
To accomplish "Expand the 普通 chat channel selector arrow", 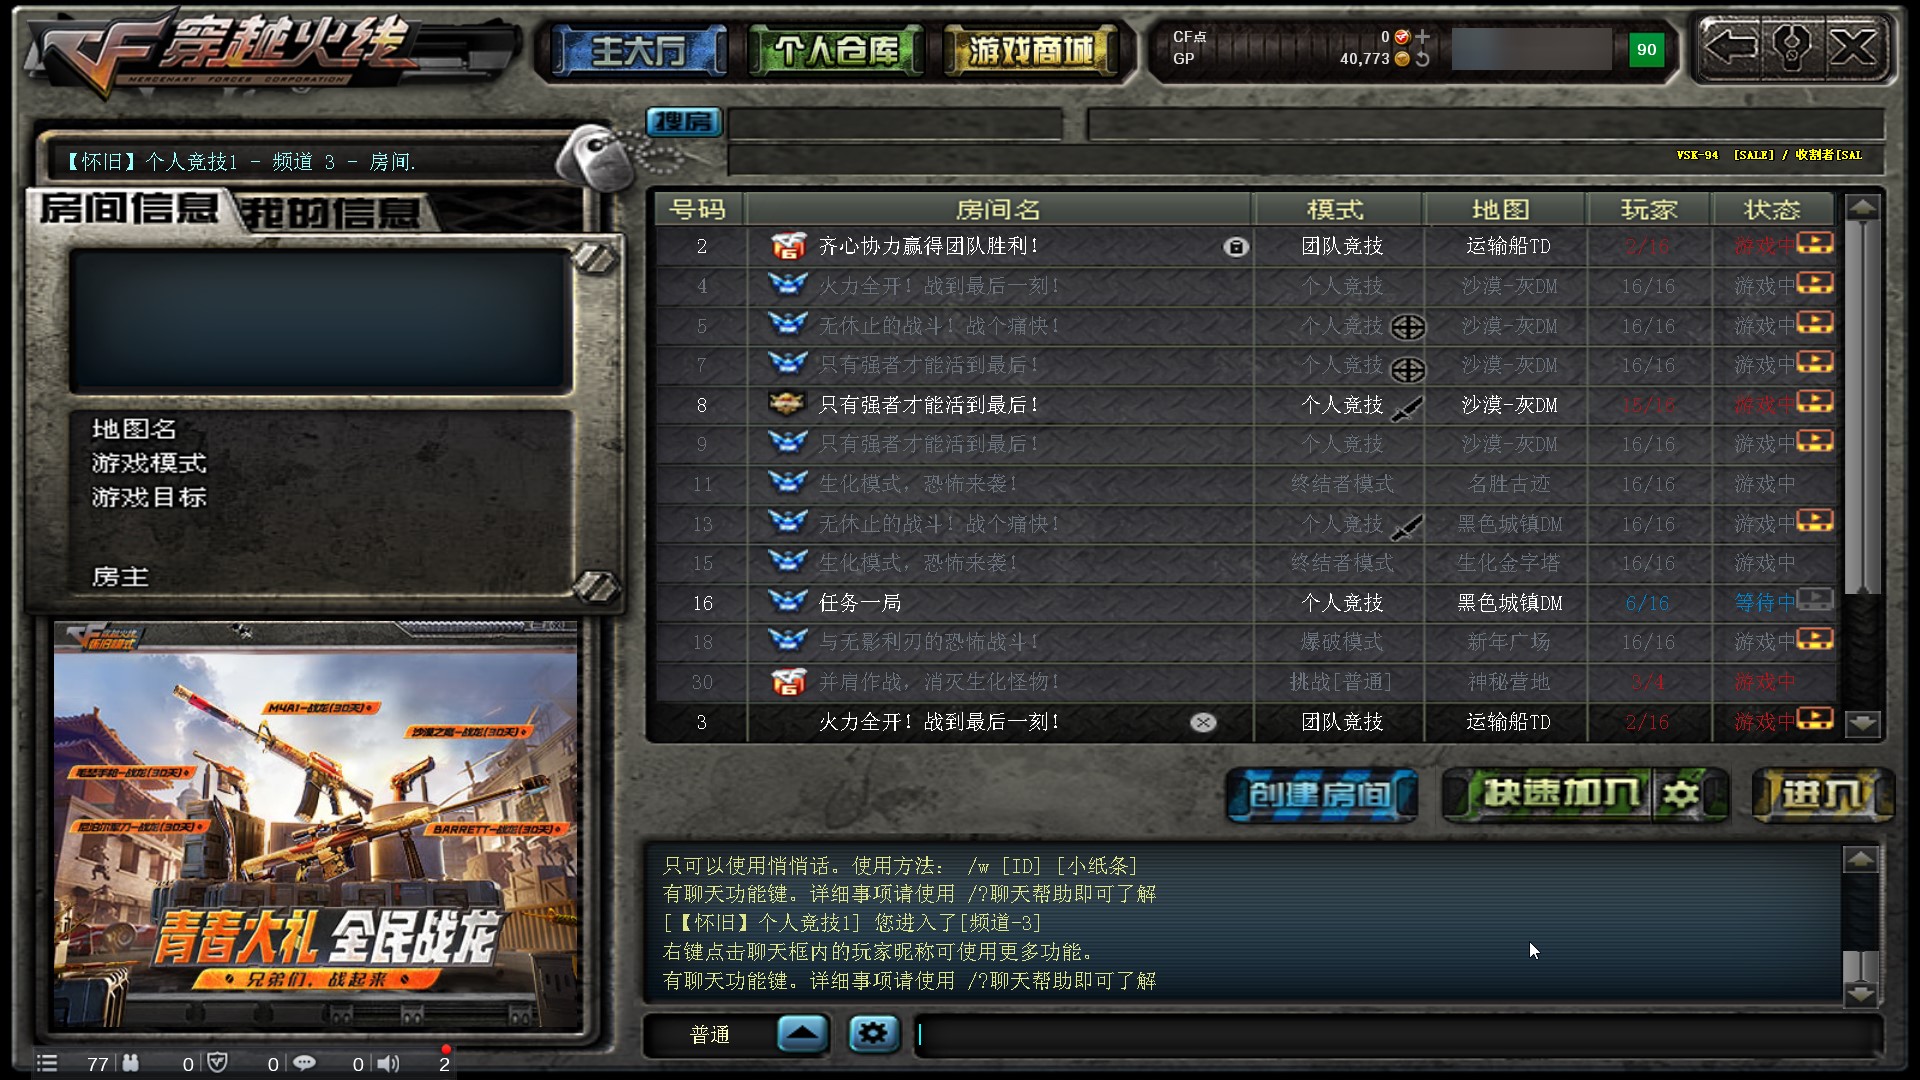I will tap(802, 1033).
